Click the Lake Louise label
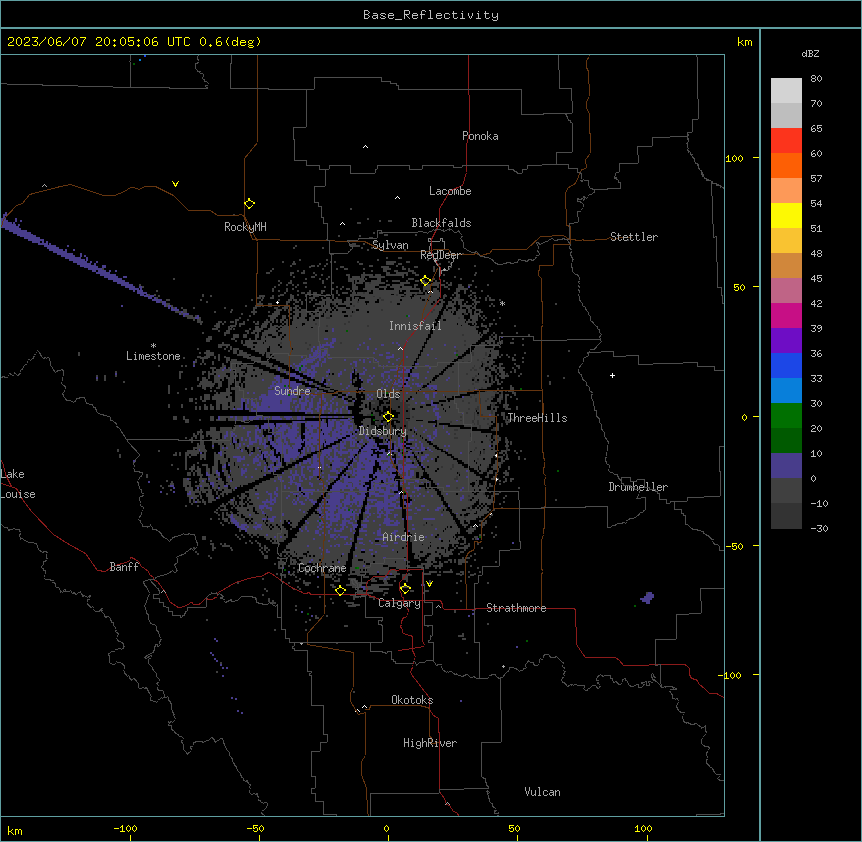This screenshot has height=842, width=862. pyautogui.click(x=18, y=484)
